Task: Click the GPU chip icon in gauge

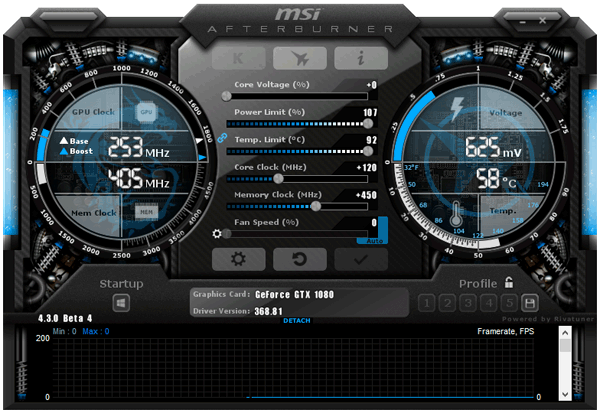Action: 146,112
